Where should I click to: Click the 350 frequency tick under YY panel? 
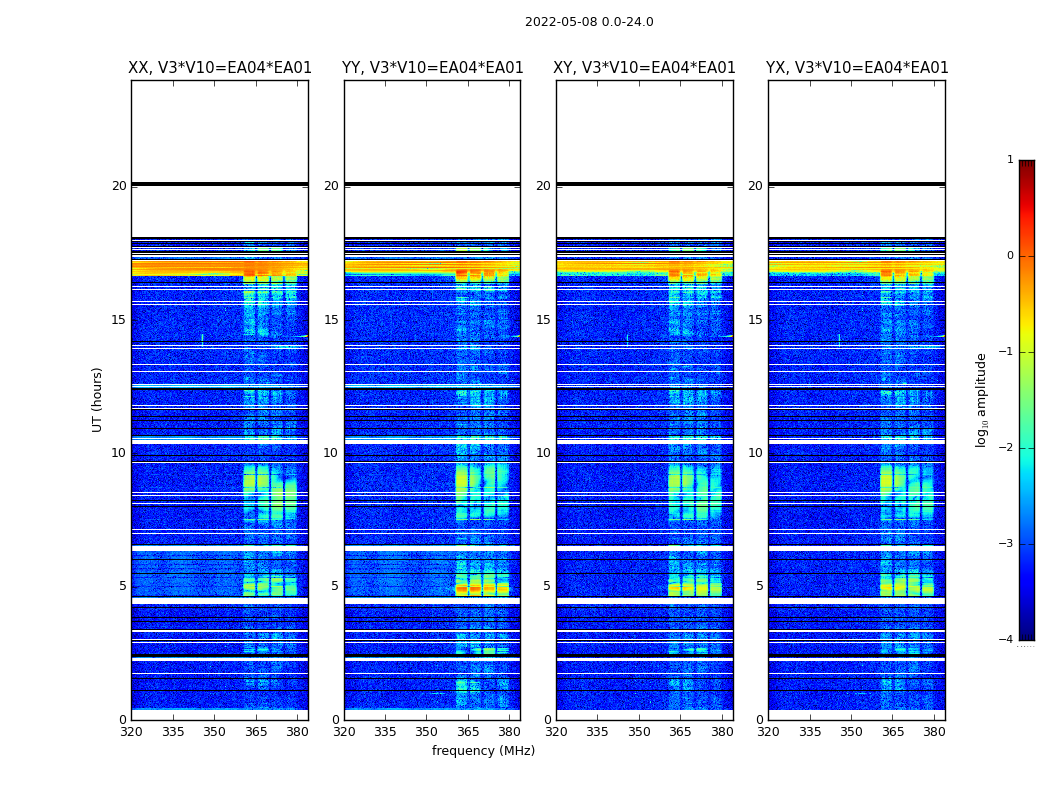pyautogui.click(x=427, y=731)
